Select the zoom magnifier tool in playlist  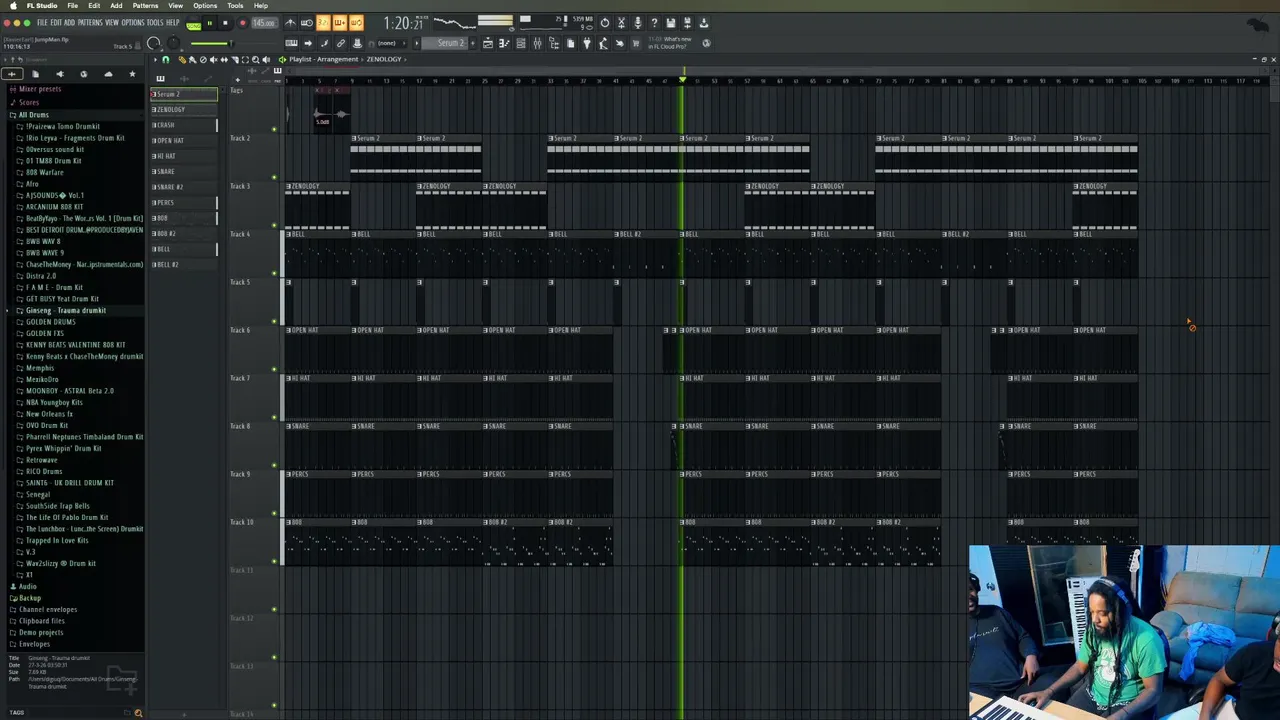click(x=256, y=59)
